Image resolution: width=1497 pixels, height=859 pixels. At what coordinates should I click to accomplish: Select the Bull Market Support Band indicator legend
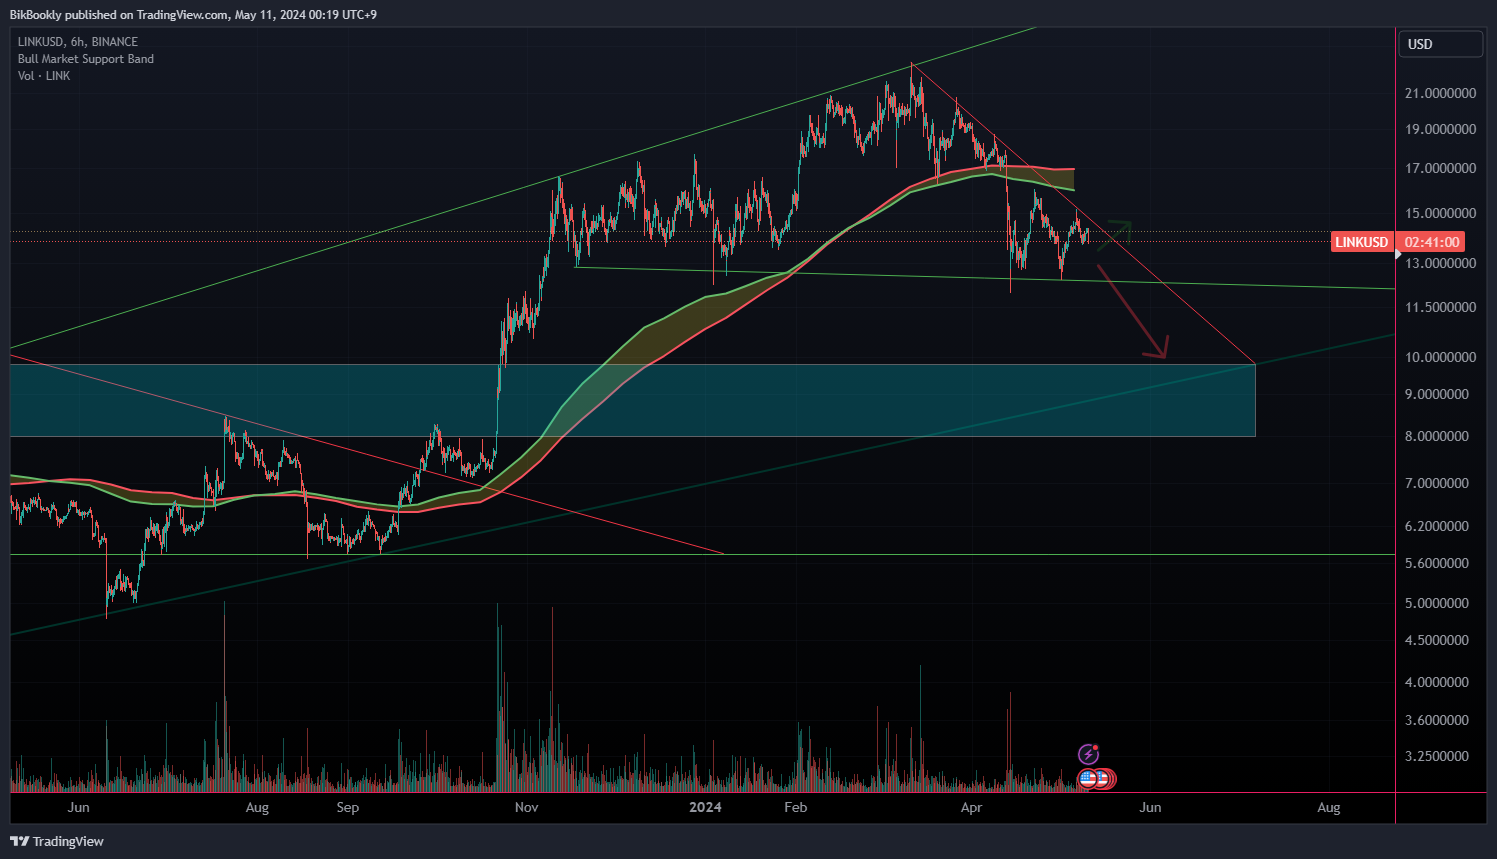point(86,59)
